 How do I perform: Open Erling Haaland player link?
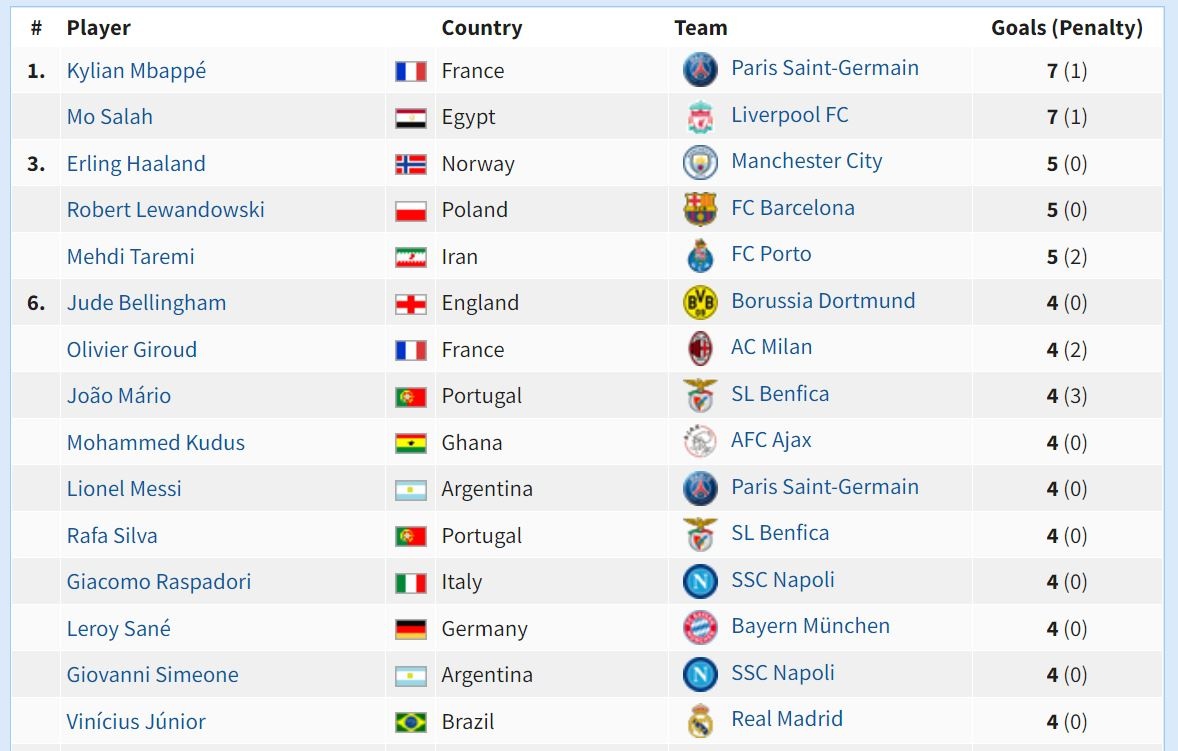pos(136,164)
